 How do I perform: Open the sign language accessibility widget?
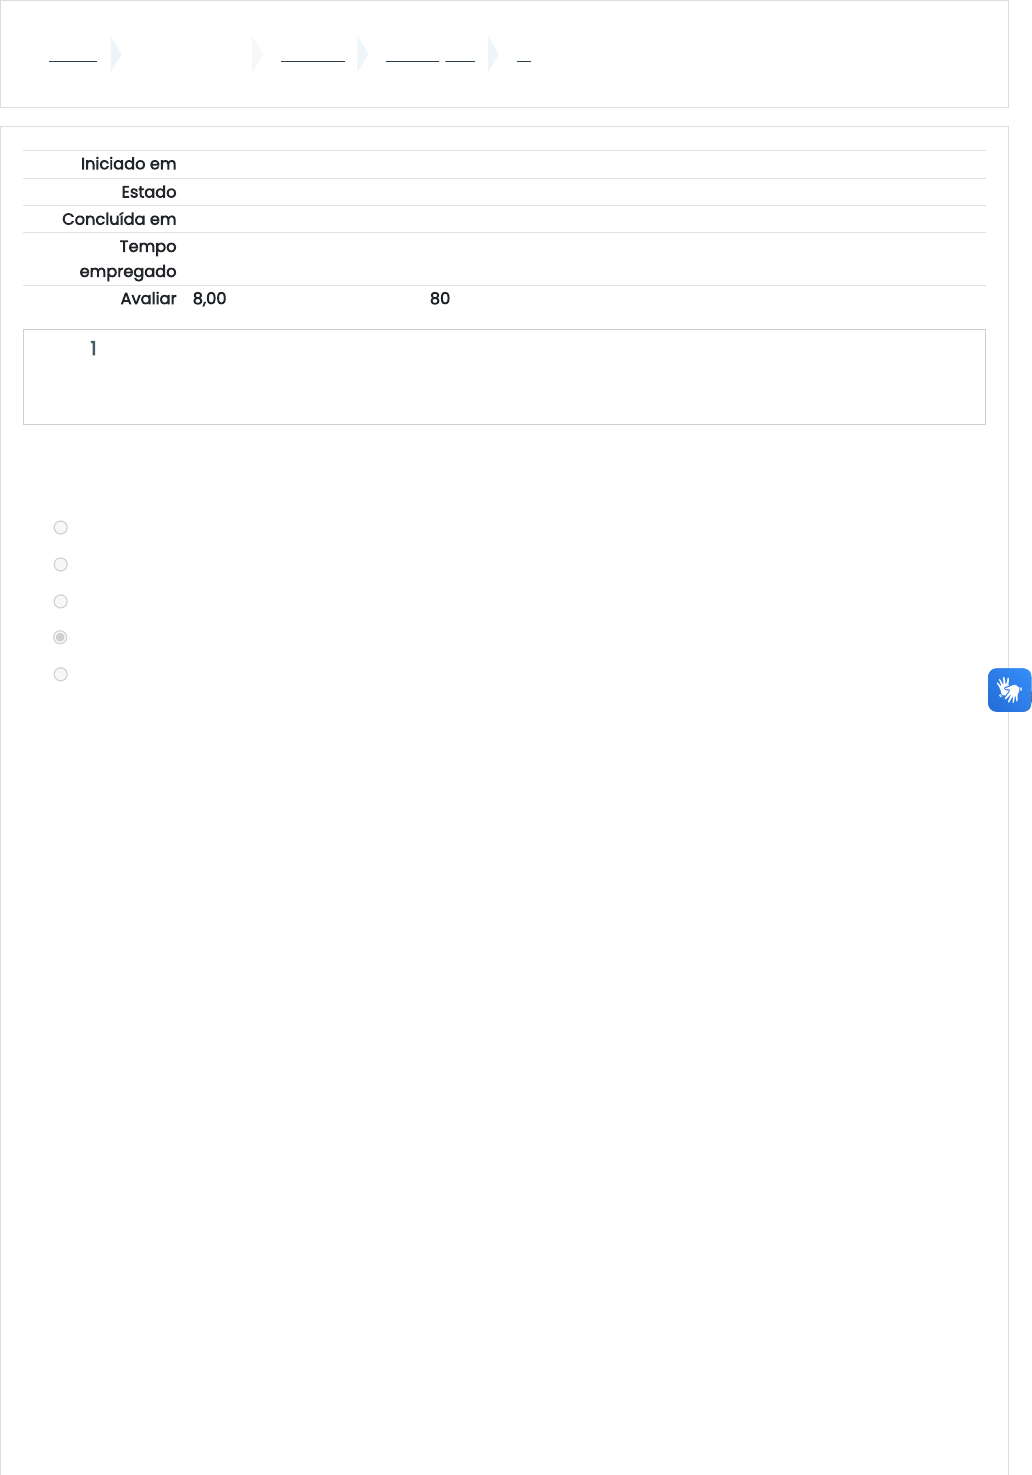click(1009, 690)
